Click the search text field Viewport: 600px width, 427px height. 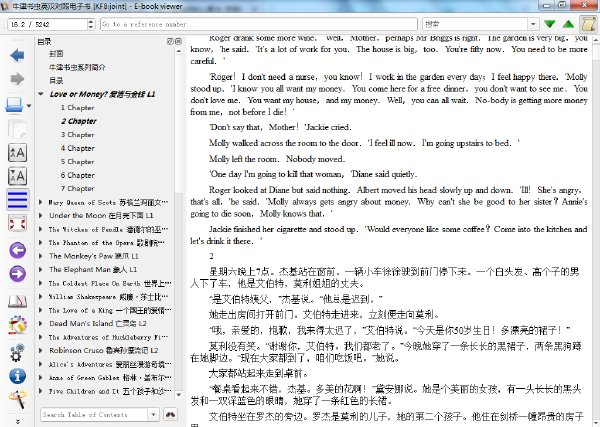point(476,24)
